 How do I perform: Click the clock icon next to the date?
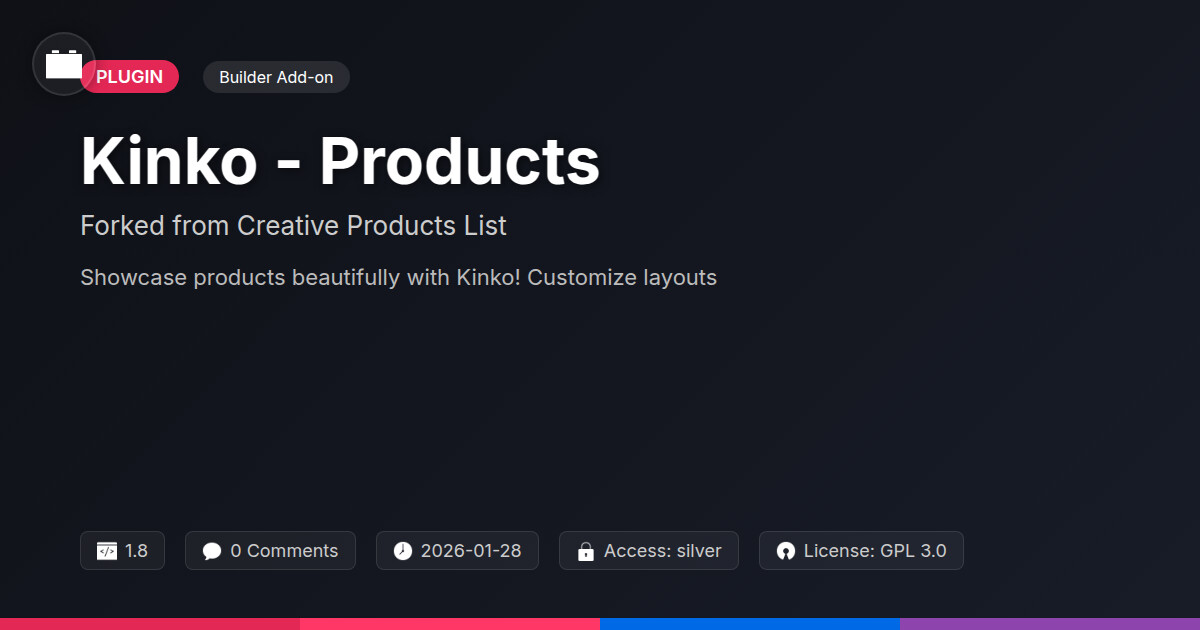pyautogui.click(x=402, y=551)
